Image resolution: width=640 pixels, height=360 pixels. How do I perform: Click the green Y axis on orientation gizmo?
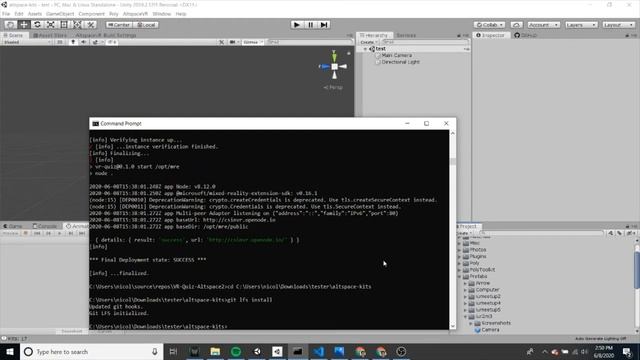point(334,56)
